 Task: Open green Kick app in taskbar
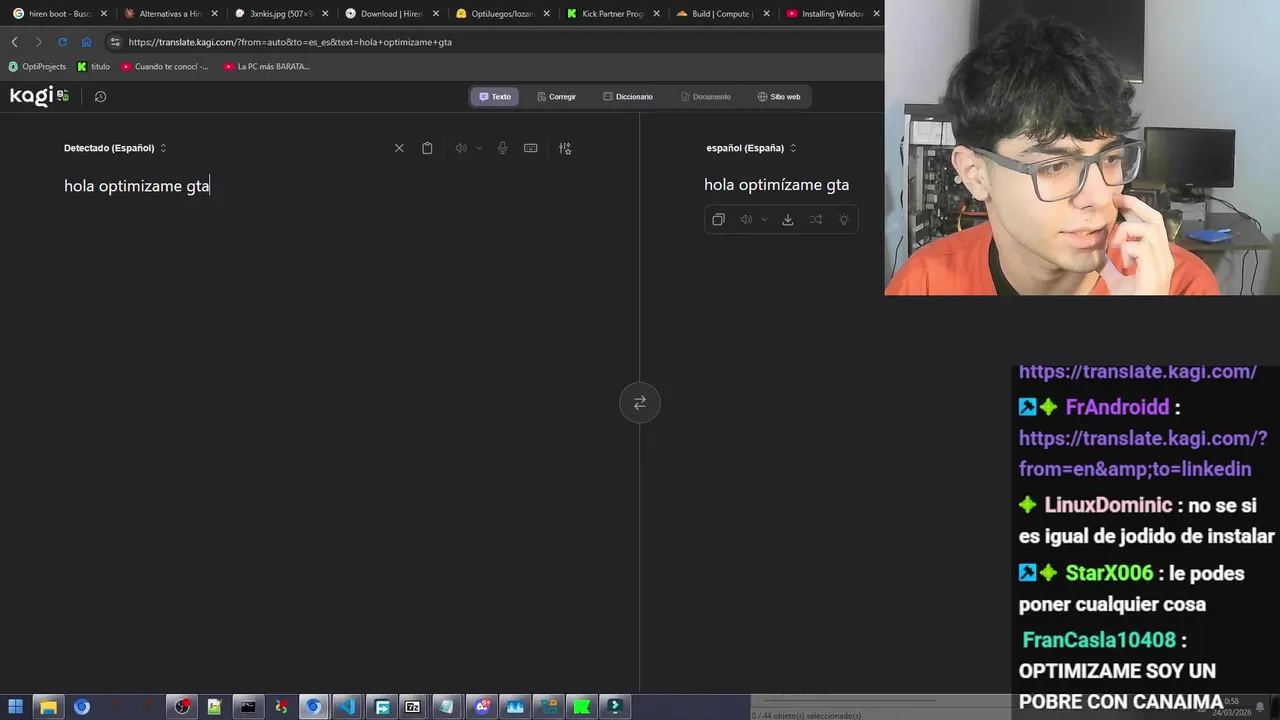581,707
